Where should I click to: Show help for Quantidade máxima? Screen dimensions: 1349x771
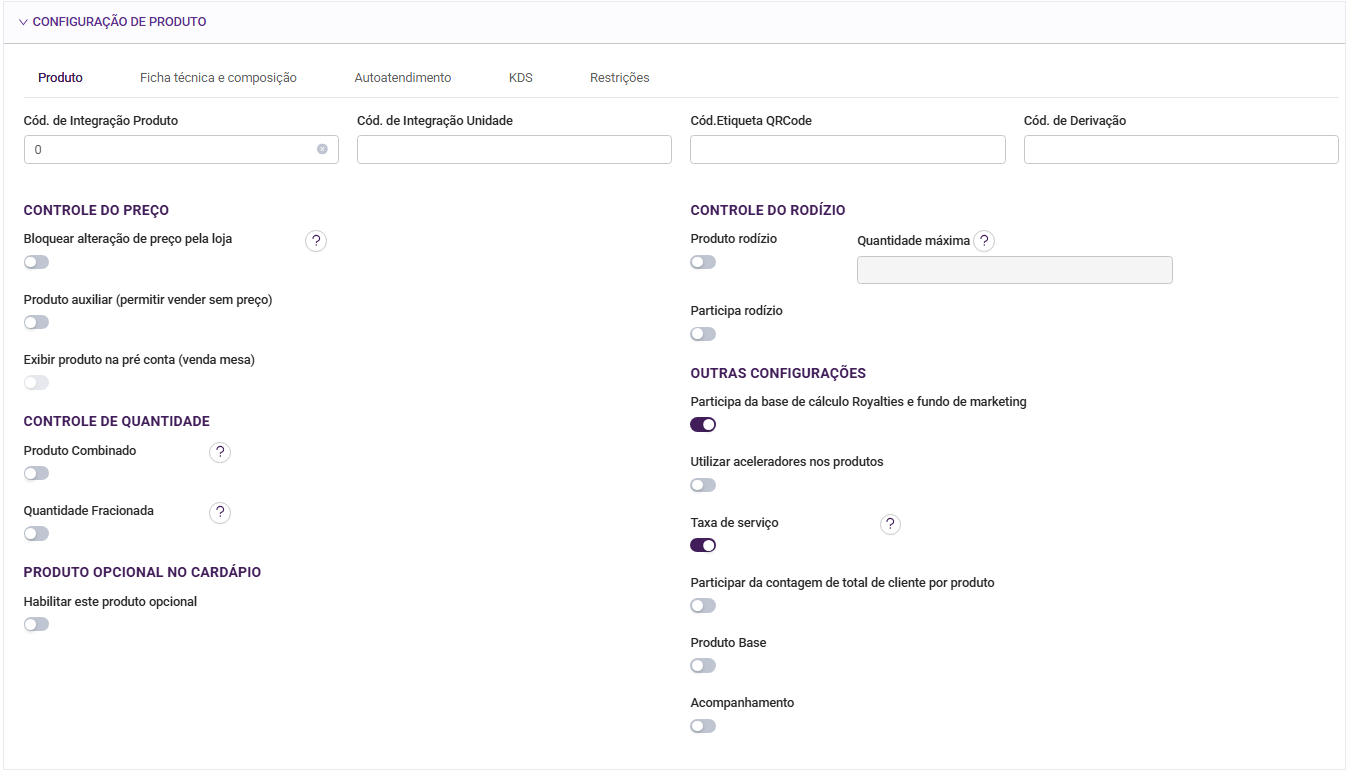984,241
